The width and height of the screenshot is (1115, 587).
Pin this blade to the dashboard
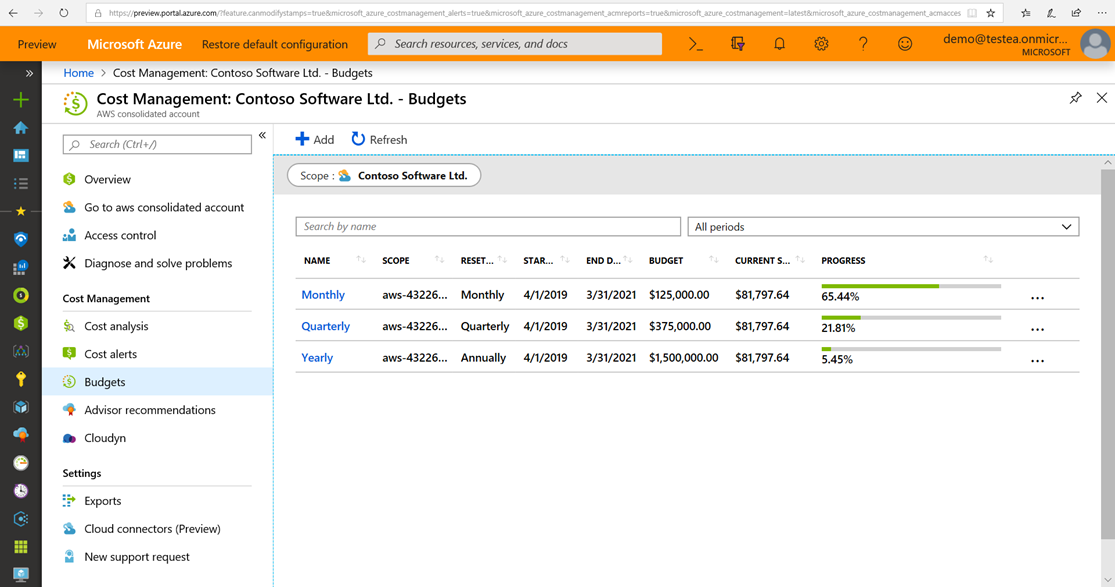click(1075, 98)
